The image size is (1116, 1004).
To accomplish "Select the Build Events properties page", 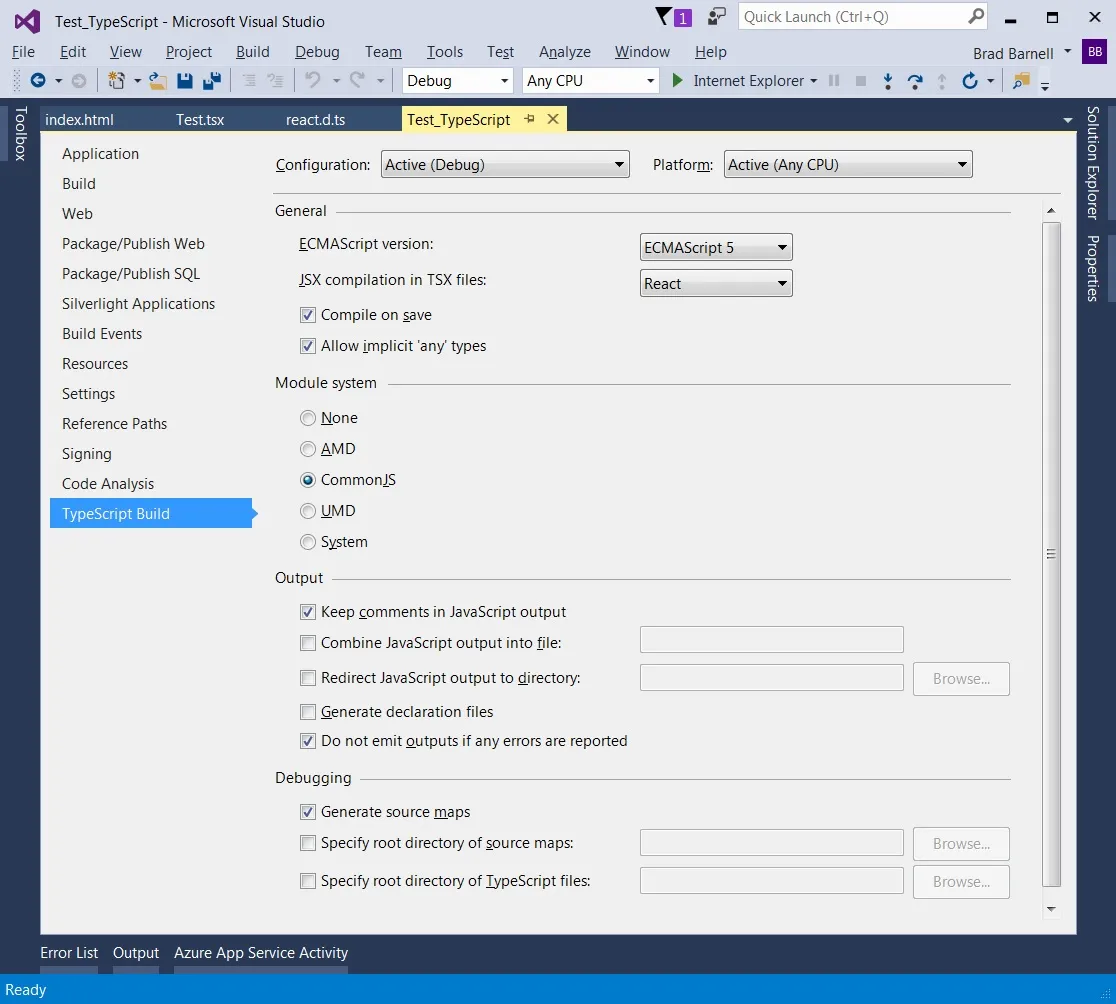I will click(102, 334).
